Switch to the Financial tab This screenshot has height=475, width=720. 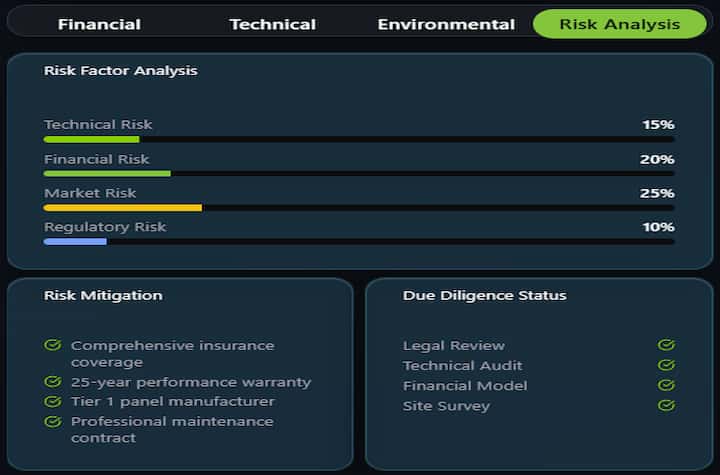click(99, 24)
